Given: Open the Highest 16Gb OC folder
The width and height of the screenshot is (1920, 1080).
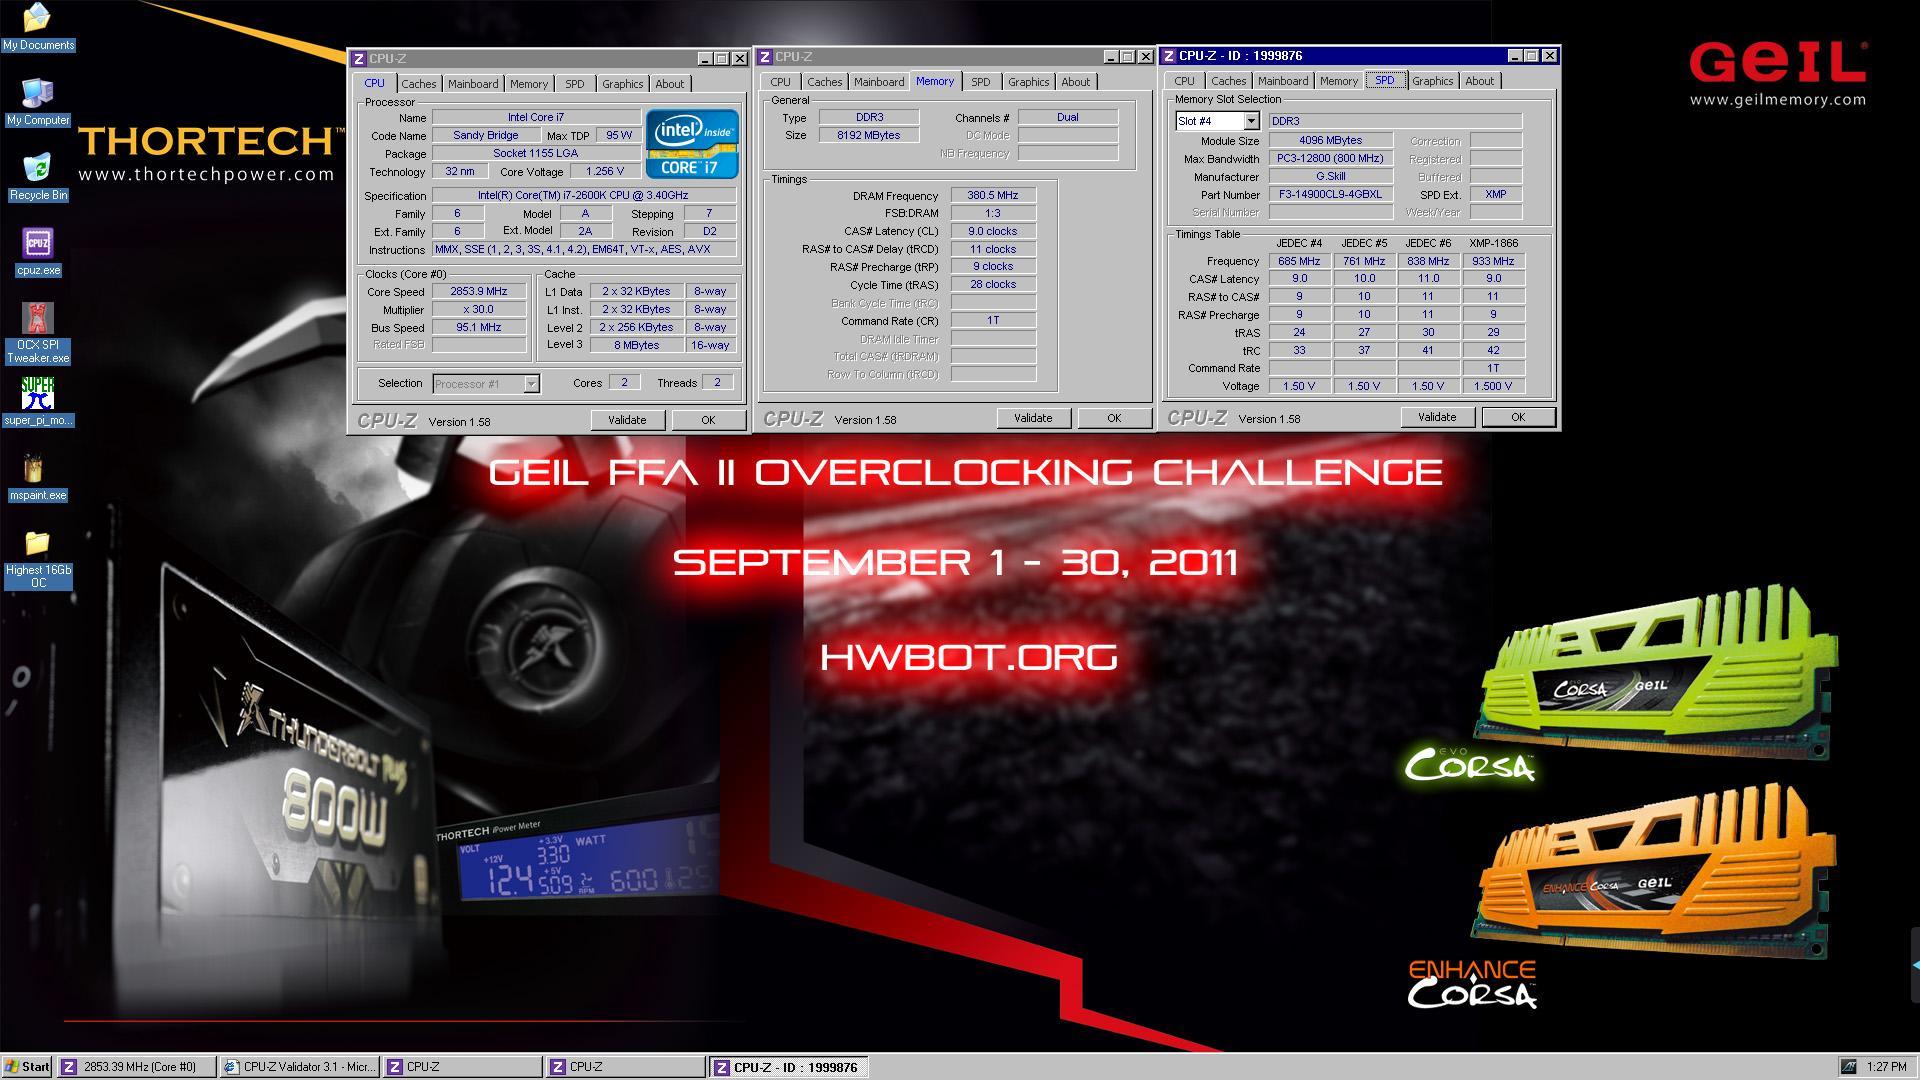Looking at the screenshot, I should tap(38, 559).
